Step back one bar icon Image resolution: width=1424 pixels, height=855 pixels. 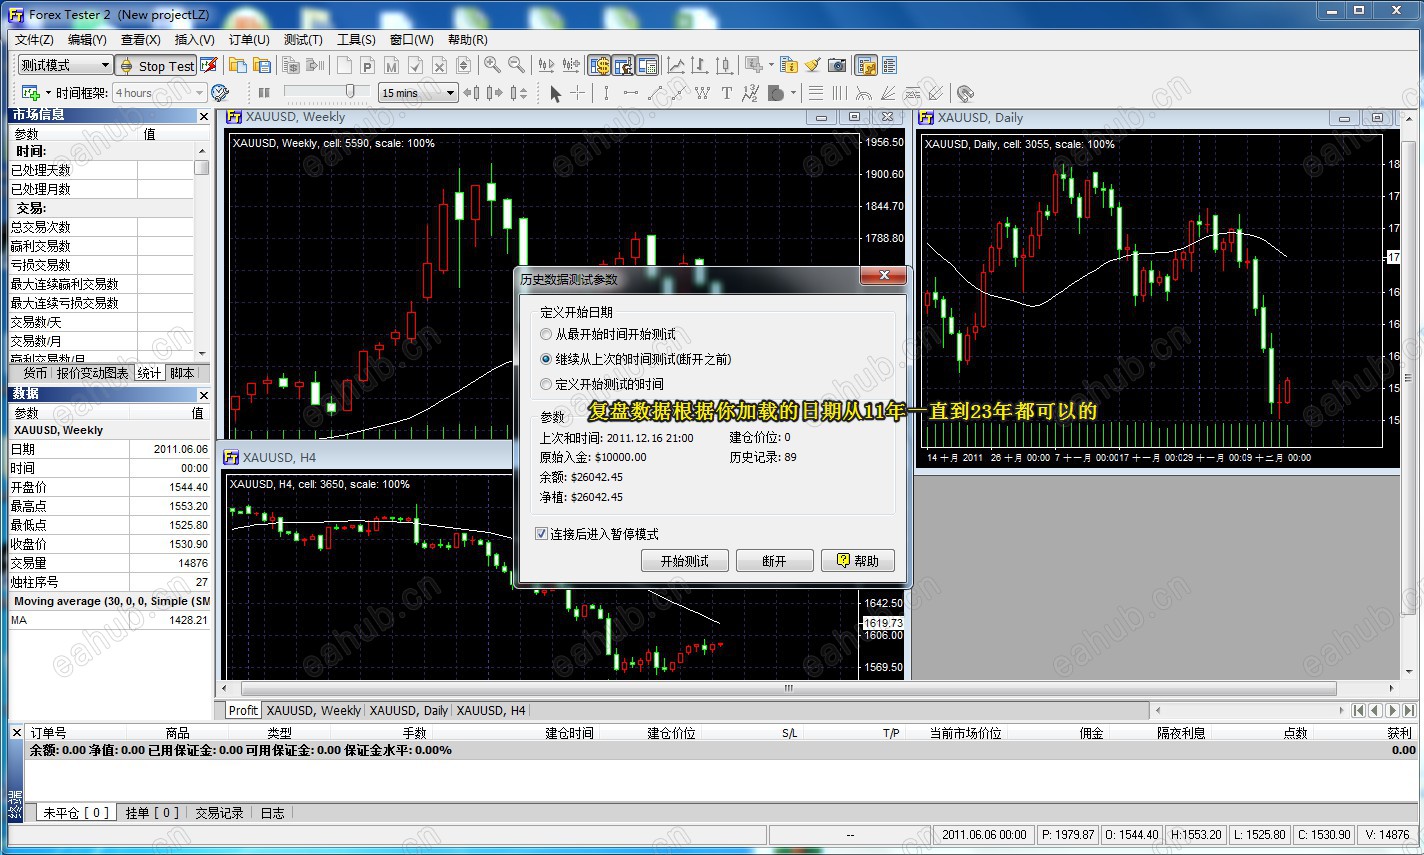pyautogui.click(x=472, y=93)
